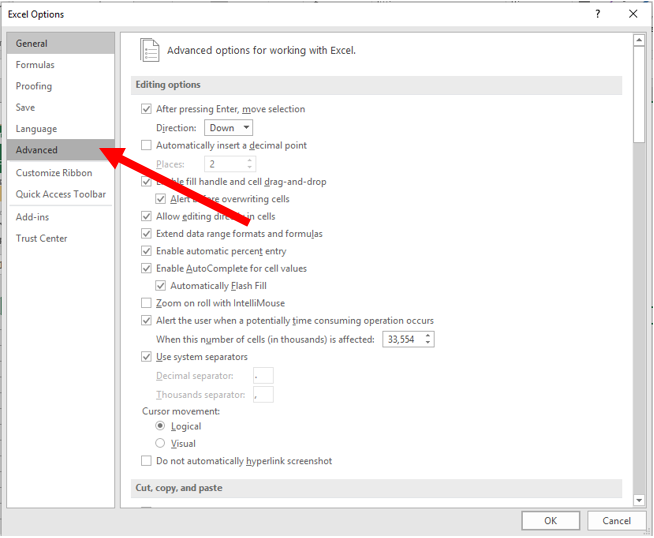Open Customize Ribbon settings
654x538 pixels.
pyautogui.click(x=60, y=173)
